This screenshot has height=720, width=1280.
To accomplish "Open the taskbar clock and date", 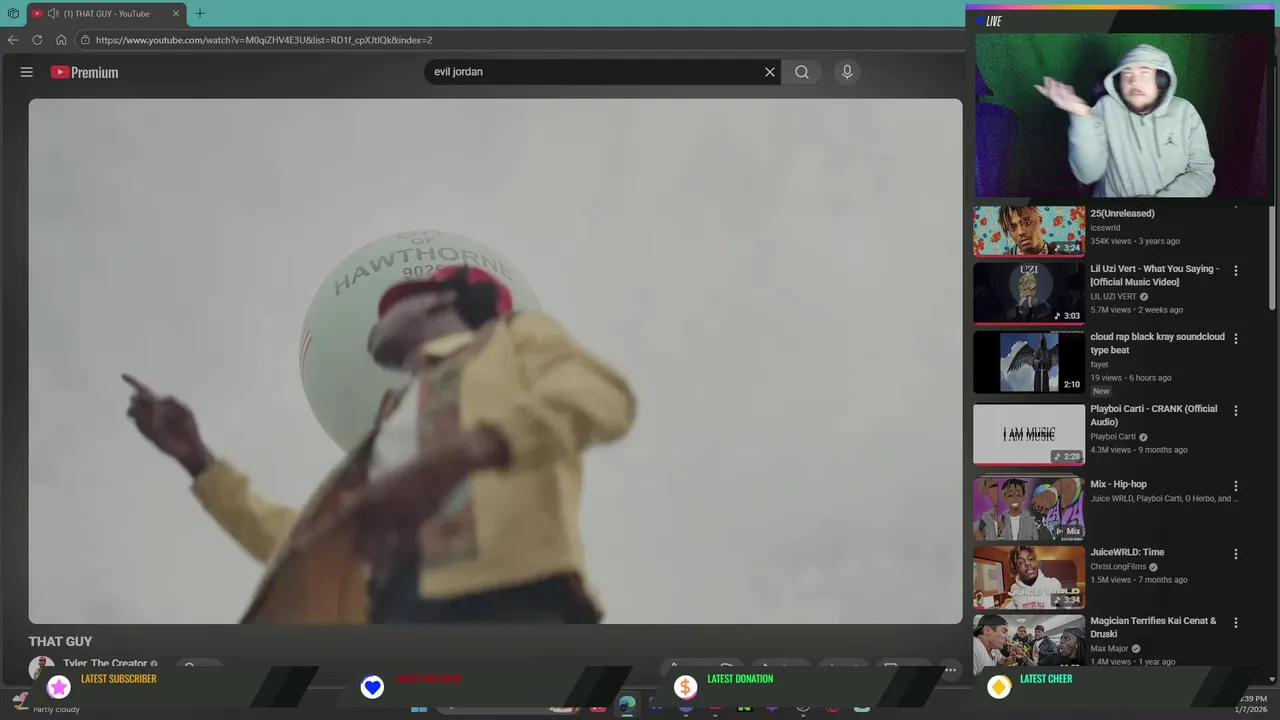I will point(1253,704).
